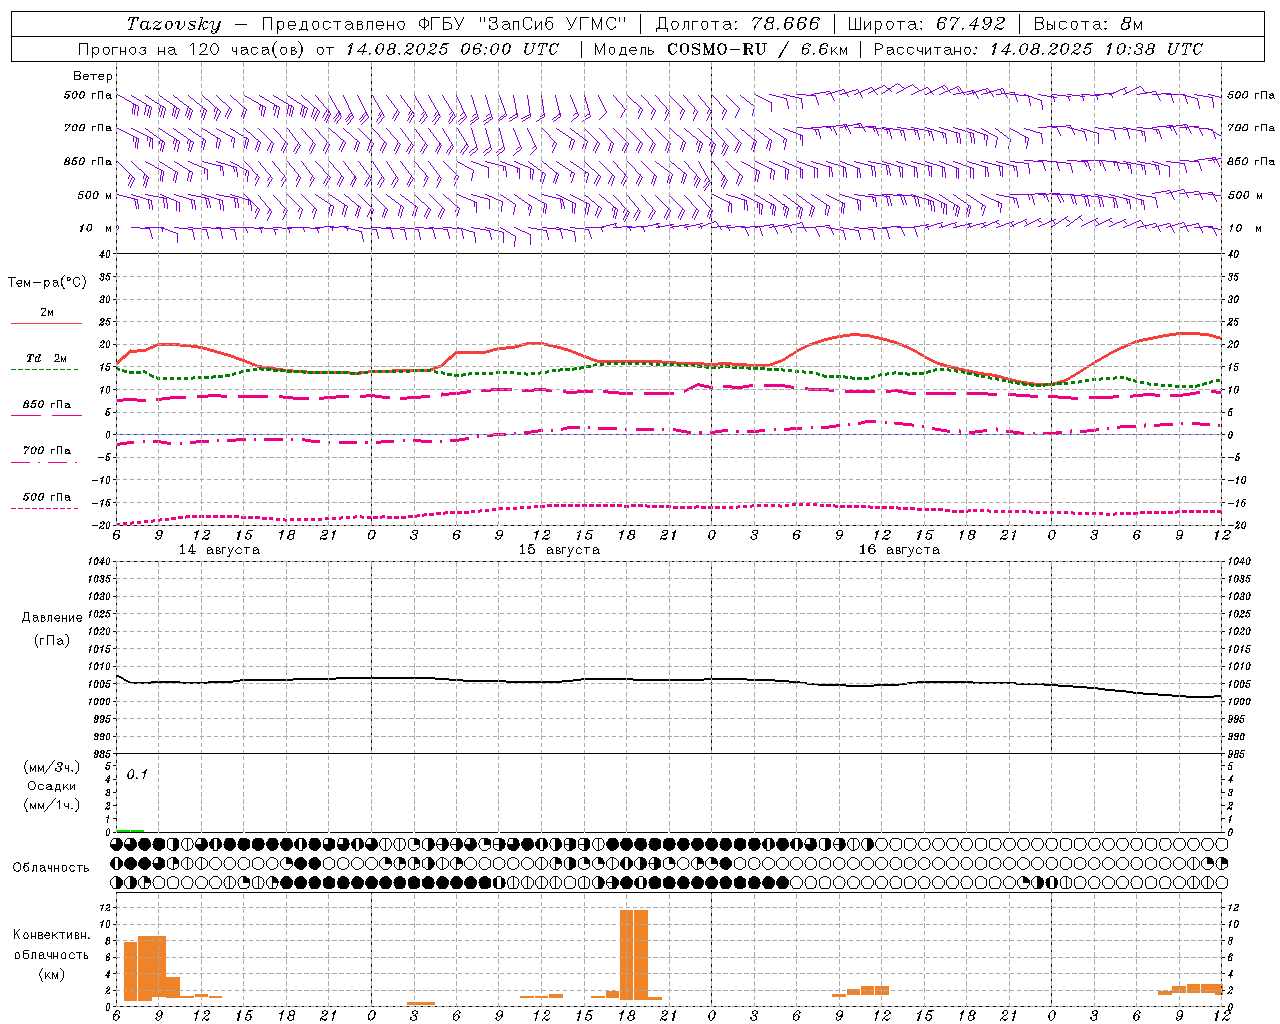
Task: Click the 'Td 2м' dew point legend entry
Action: pos(46,358)
